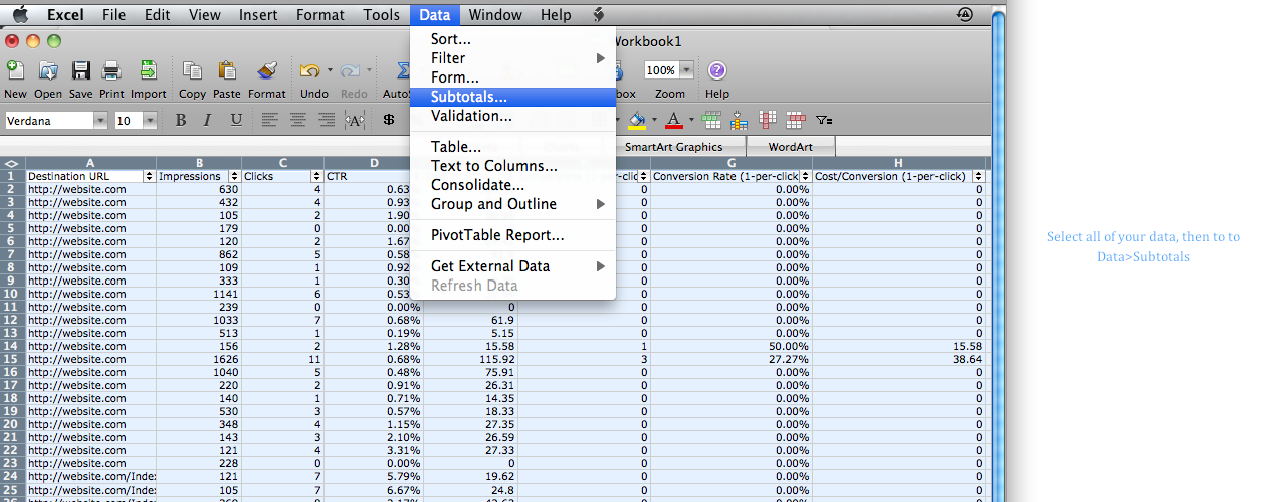Open the Conversion Rate filter dropdown
This screenshot has height=502, width=1276.
(x=804, y=176)
